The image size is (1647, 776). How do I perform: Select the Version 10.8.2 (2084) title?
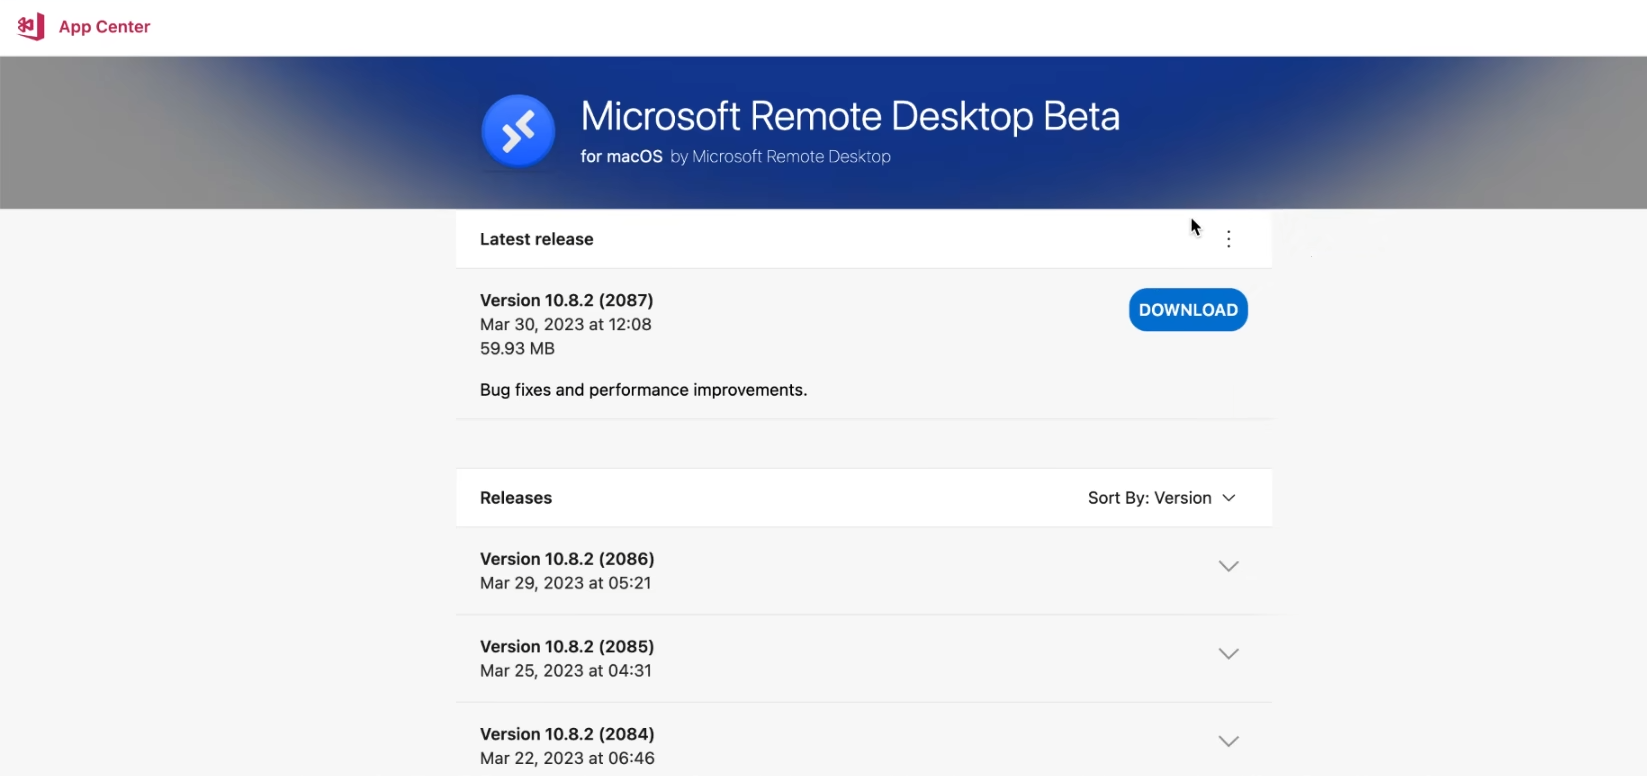[567, 734]
